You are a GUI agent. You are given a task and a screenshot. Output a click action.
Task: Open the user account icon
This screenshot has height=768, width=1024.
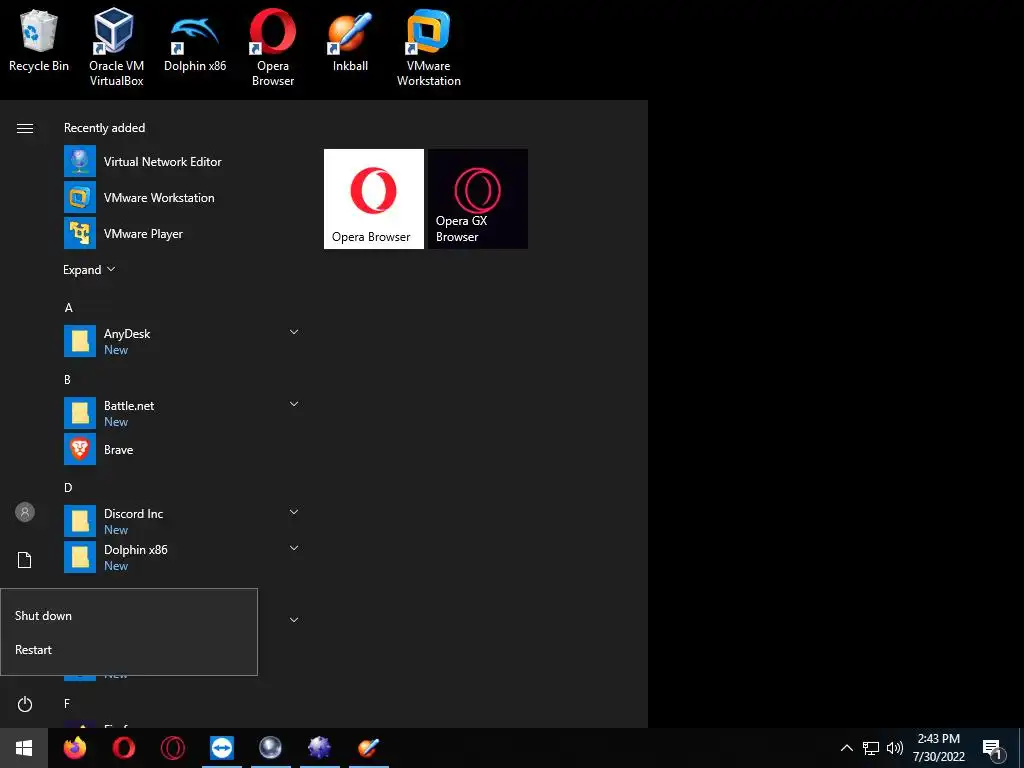(25, 512)
